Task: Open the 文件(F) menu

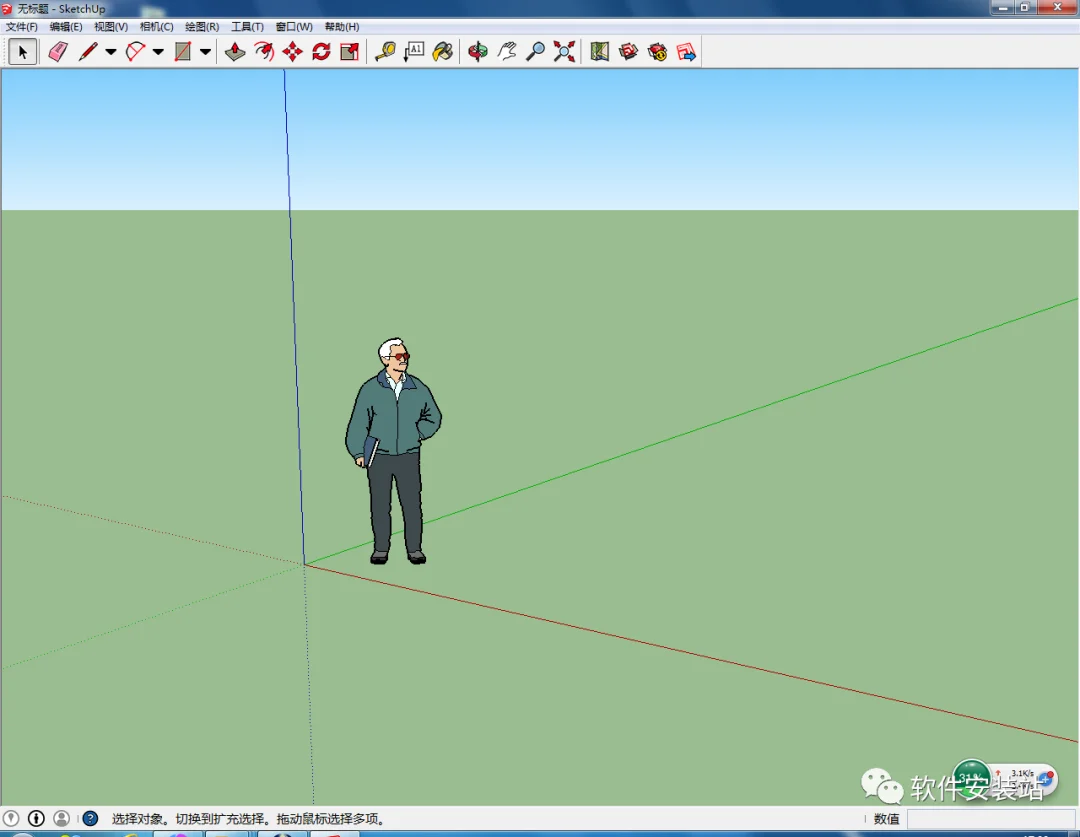Action: coord(21,27)
